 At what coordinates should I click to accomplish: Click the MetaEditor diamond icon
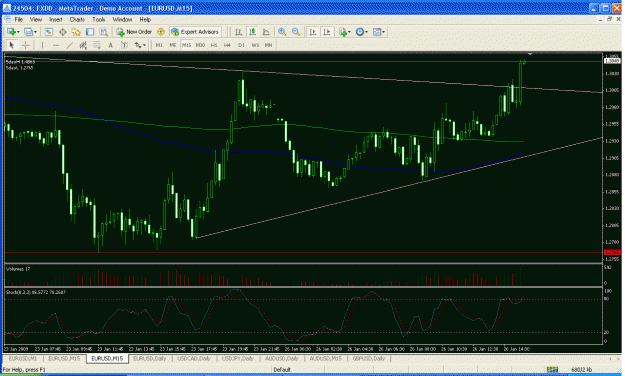161,32
